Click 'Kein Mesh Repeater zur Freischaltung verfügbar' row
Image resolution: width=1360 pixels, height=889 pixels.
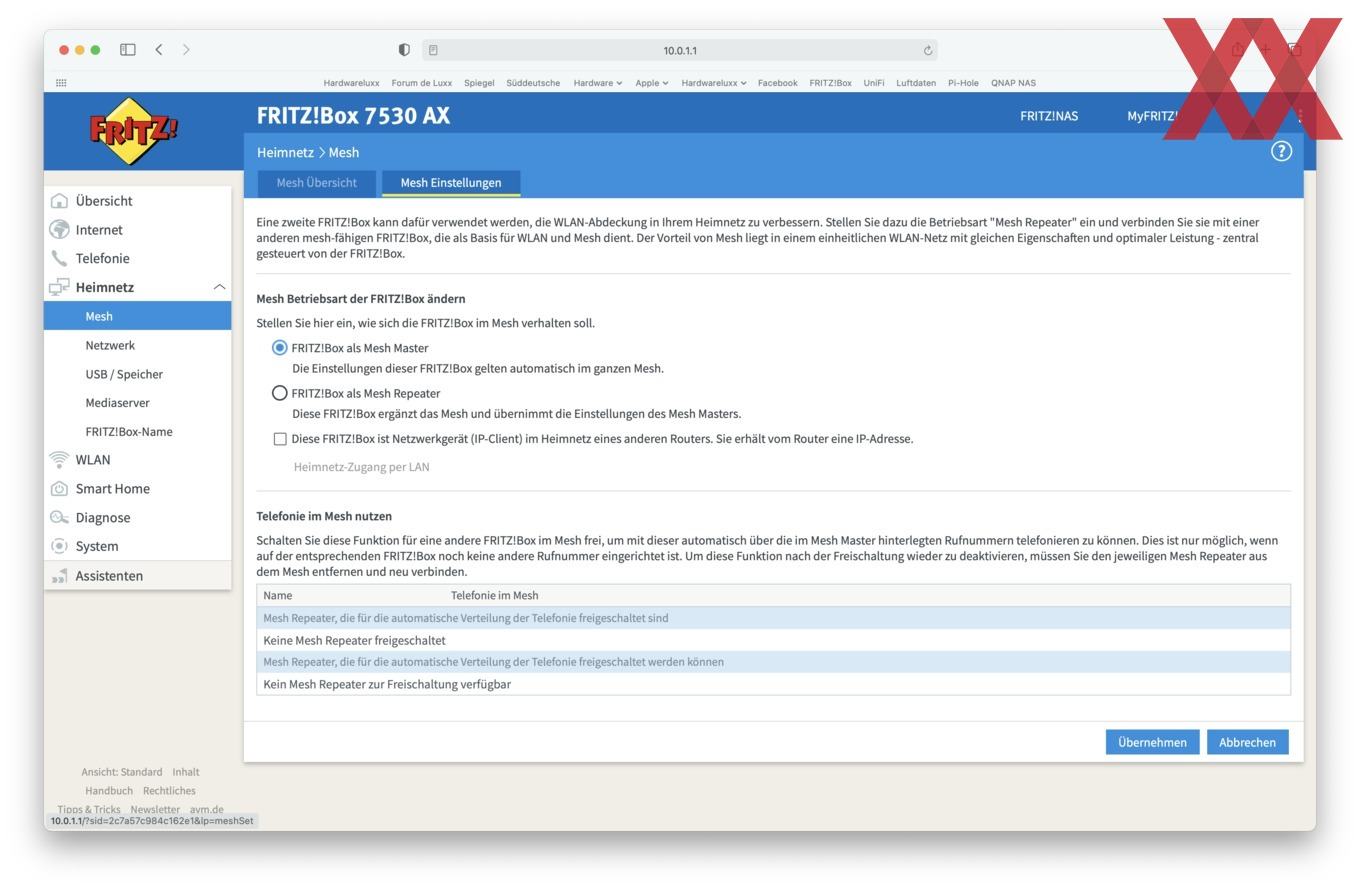(x=773, y=685)
